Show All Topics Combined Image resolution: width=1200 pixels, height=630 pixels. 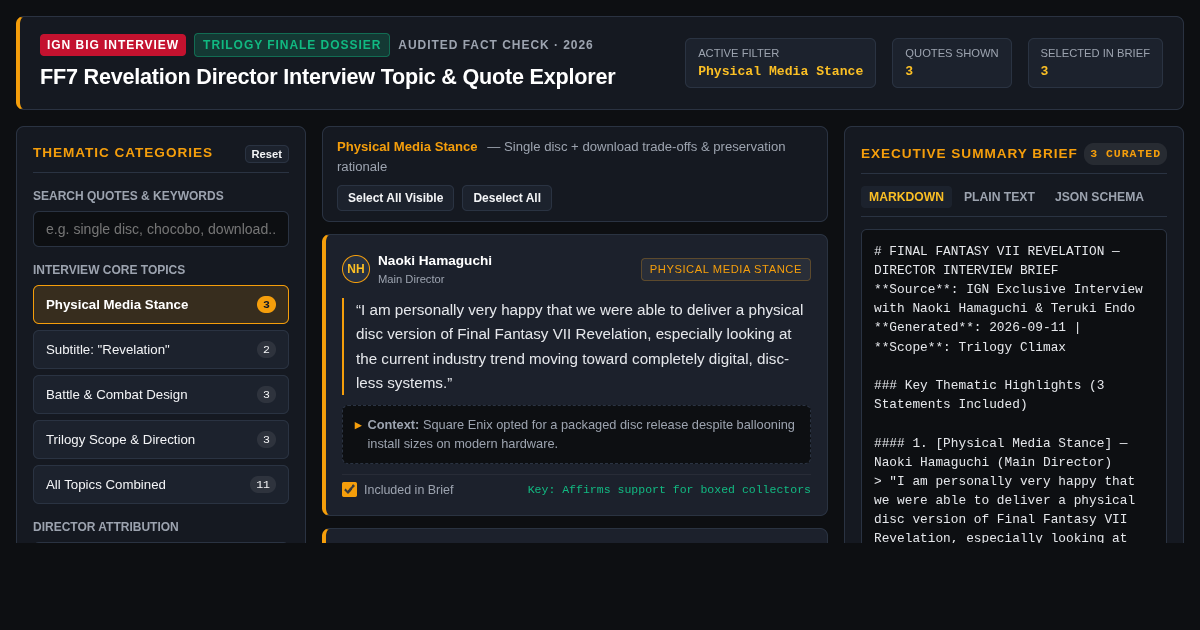pyautogui.click(x=161, y=485)
